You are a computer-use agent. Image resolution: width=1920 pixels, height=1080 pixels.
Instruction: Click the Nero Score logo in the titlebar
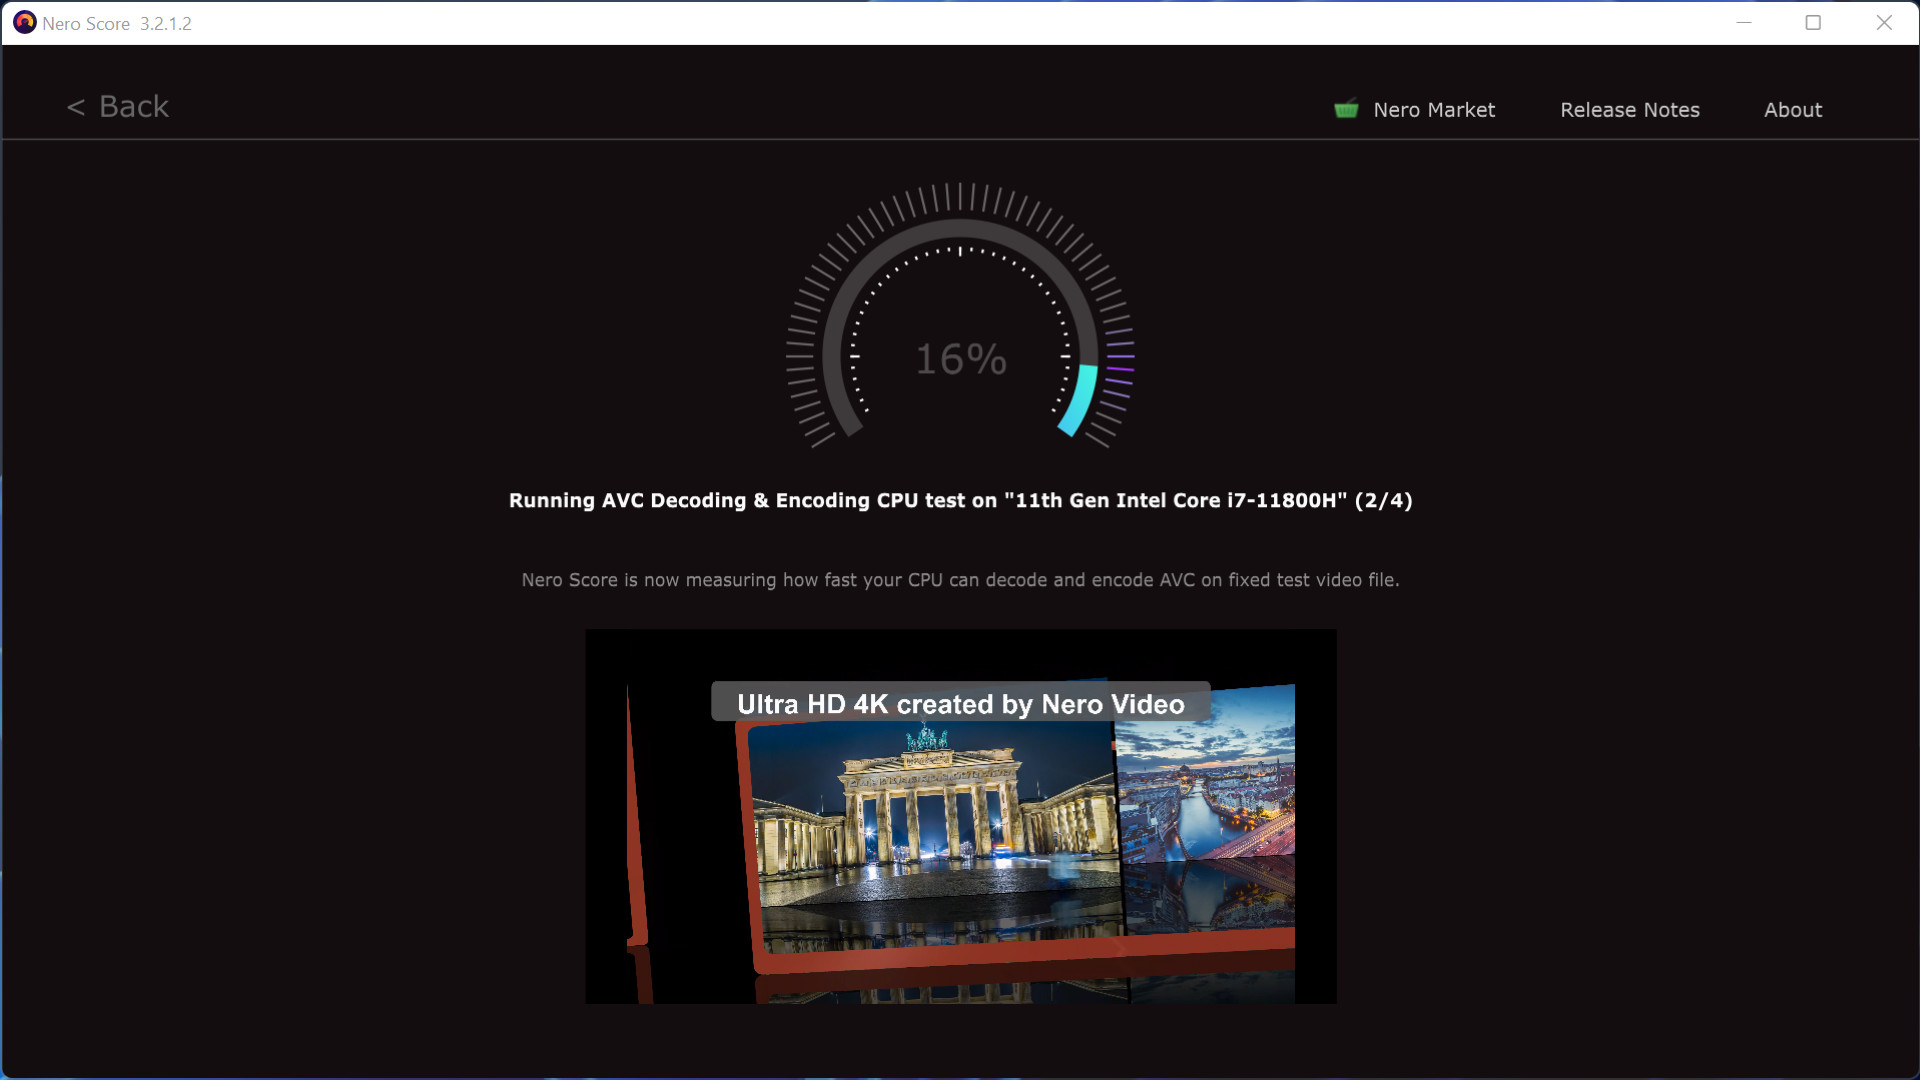(x=25, y=22)
